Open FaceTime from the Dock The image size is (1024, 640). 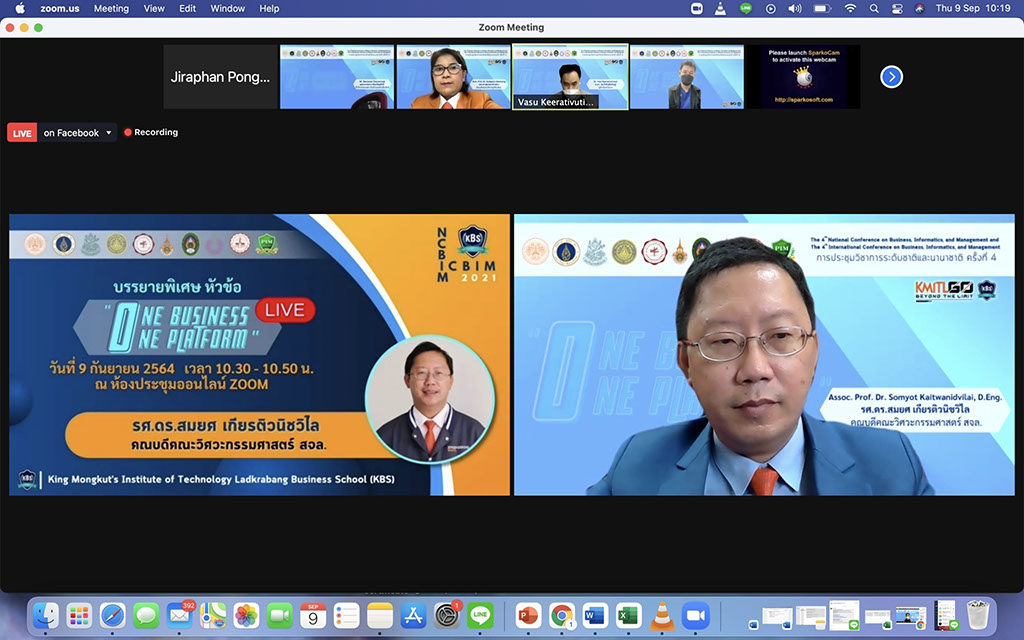click(x=280, y=616)
